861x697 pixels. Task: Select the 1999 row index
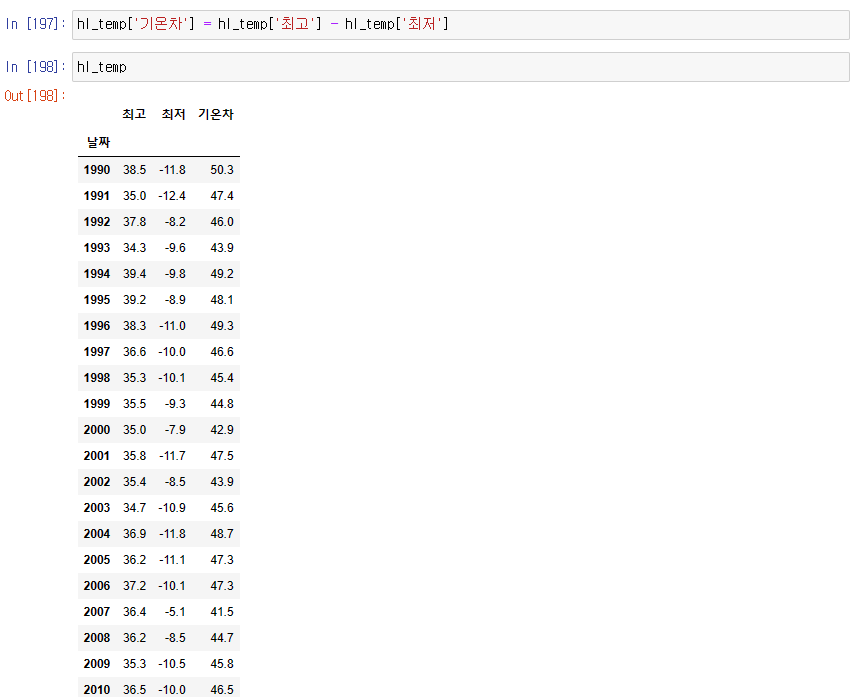[x=97, y=404]
